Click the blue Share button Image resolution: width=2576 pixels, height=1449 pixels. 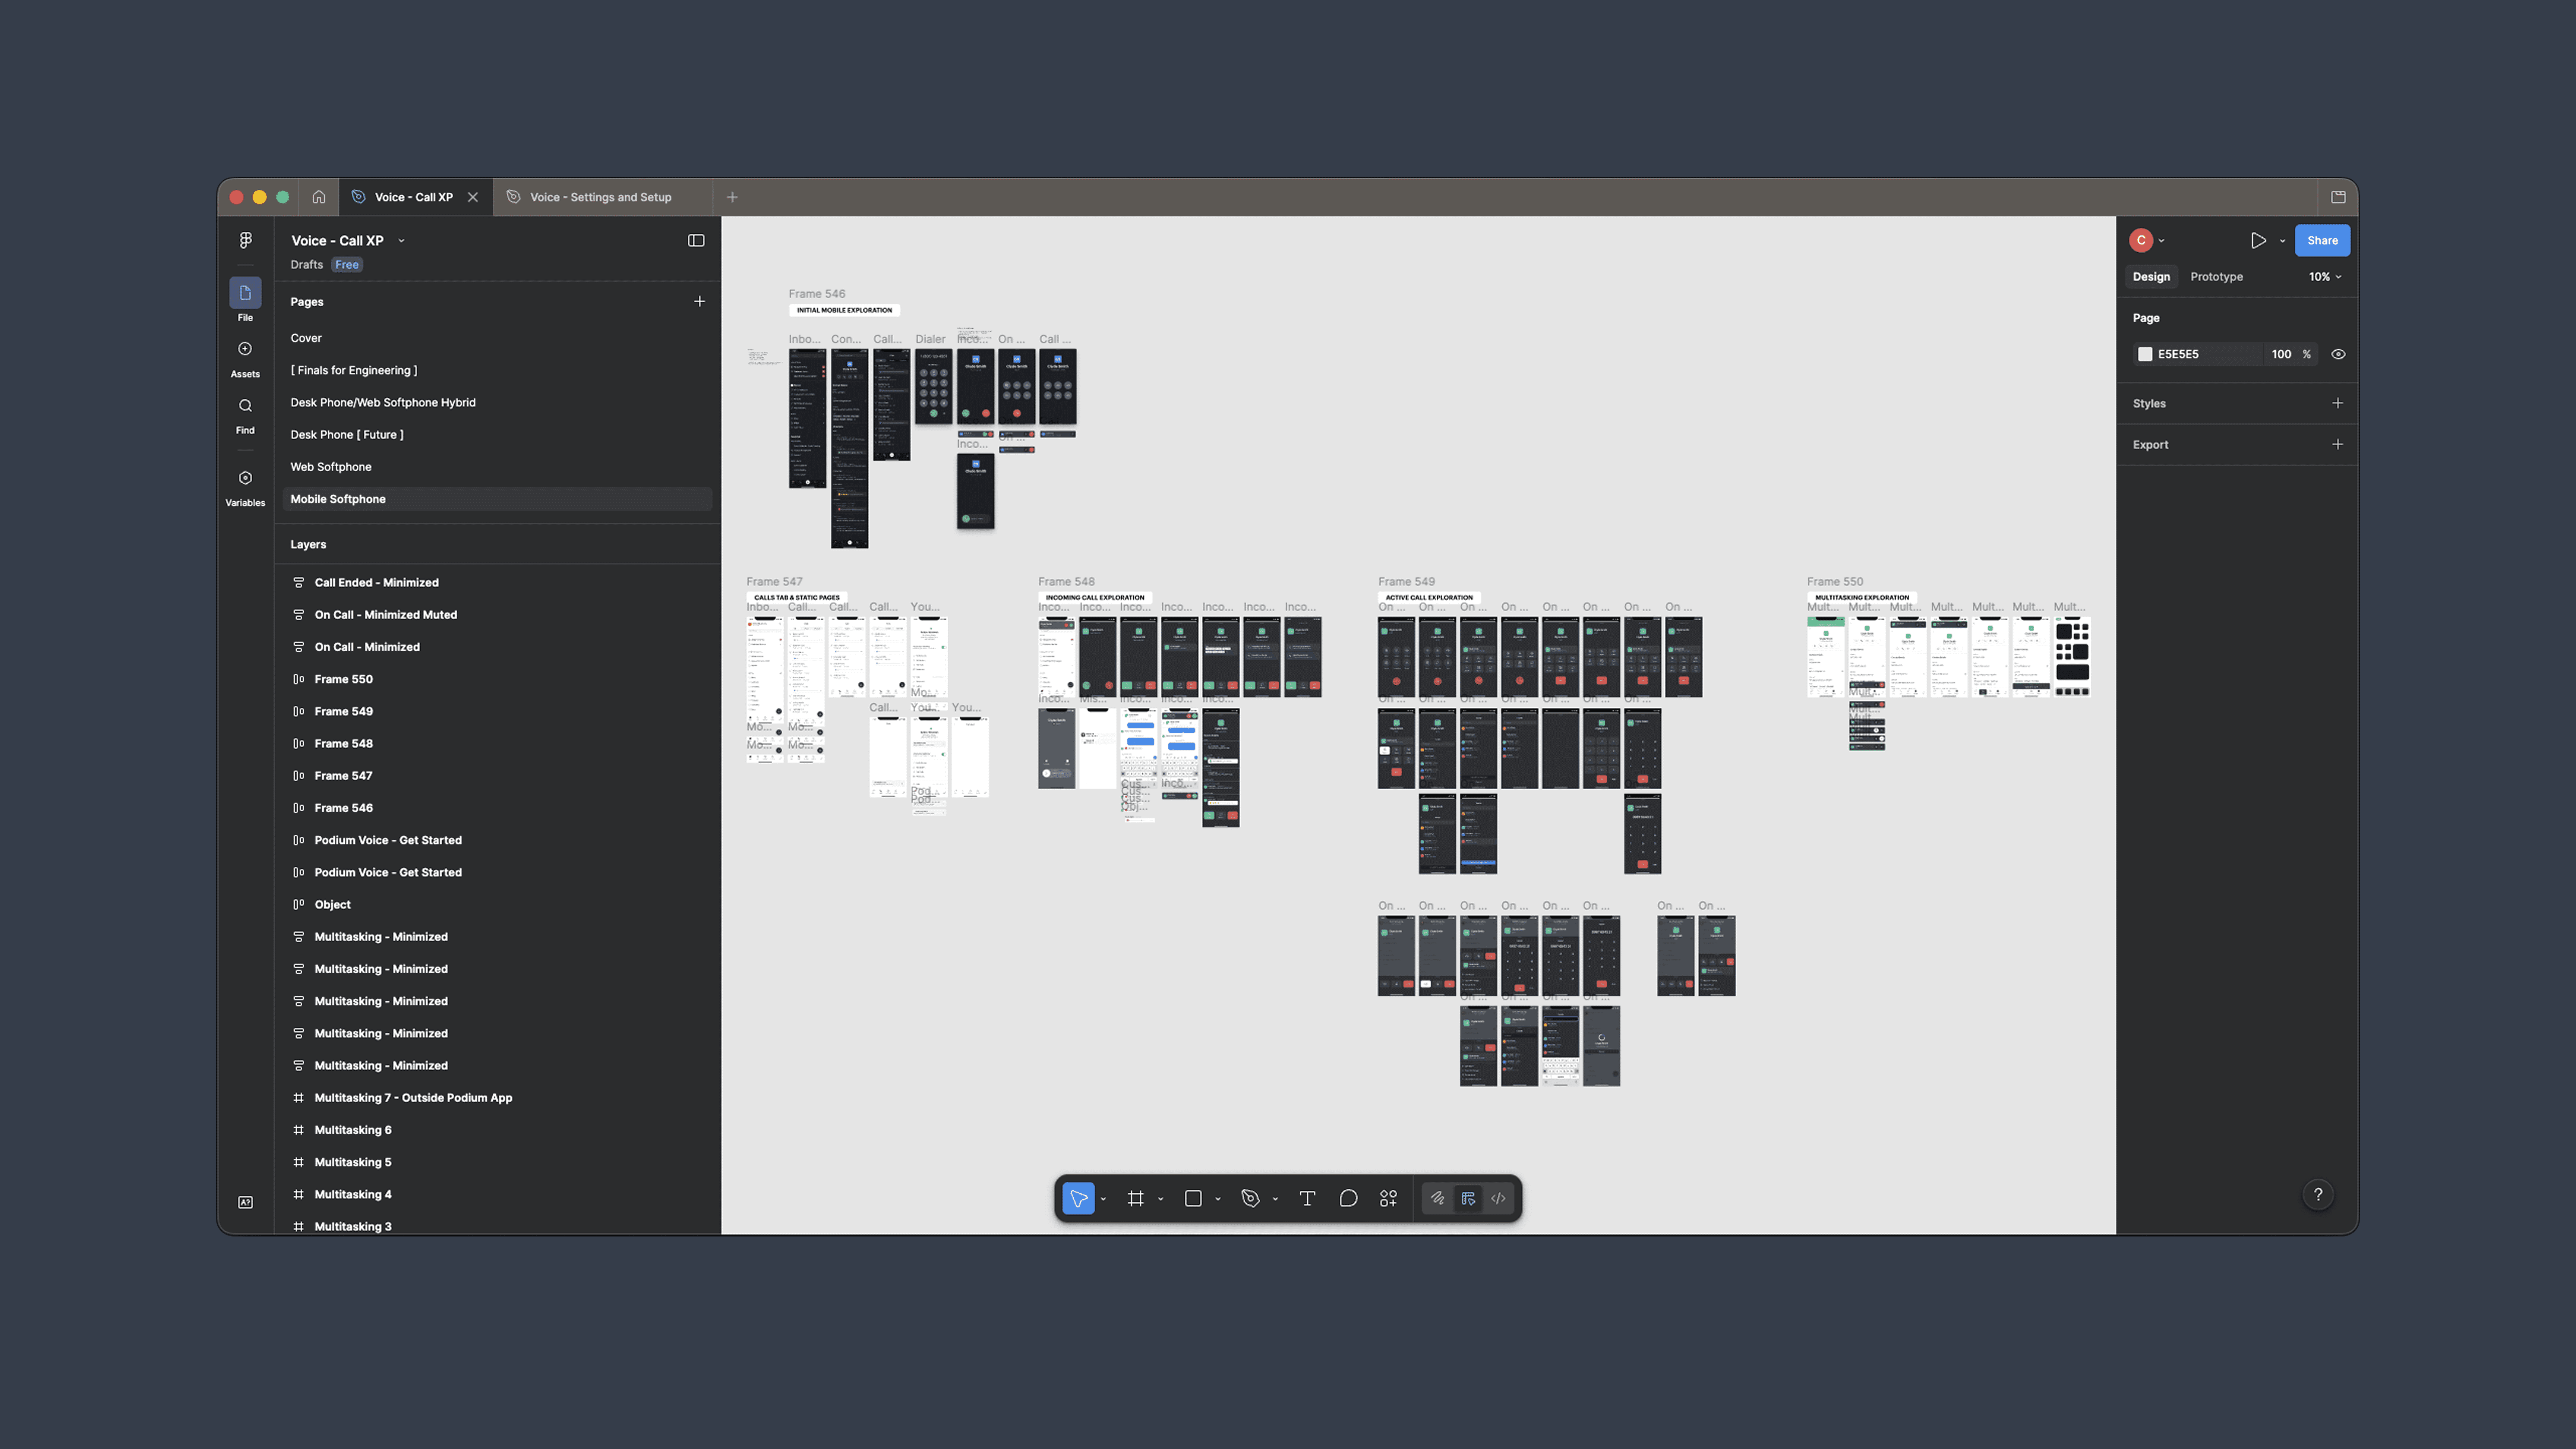pyautogui.click(x=2322, y=240)
